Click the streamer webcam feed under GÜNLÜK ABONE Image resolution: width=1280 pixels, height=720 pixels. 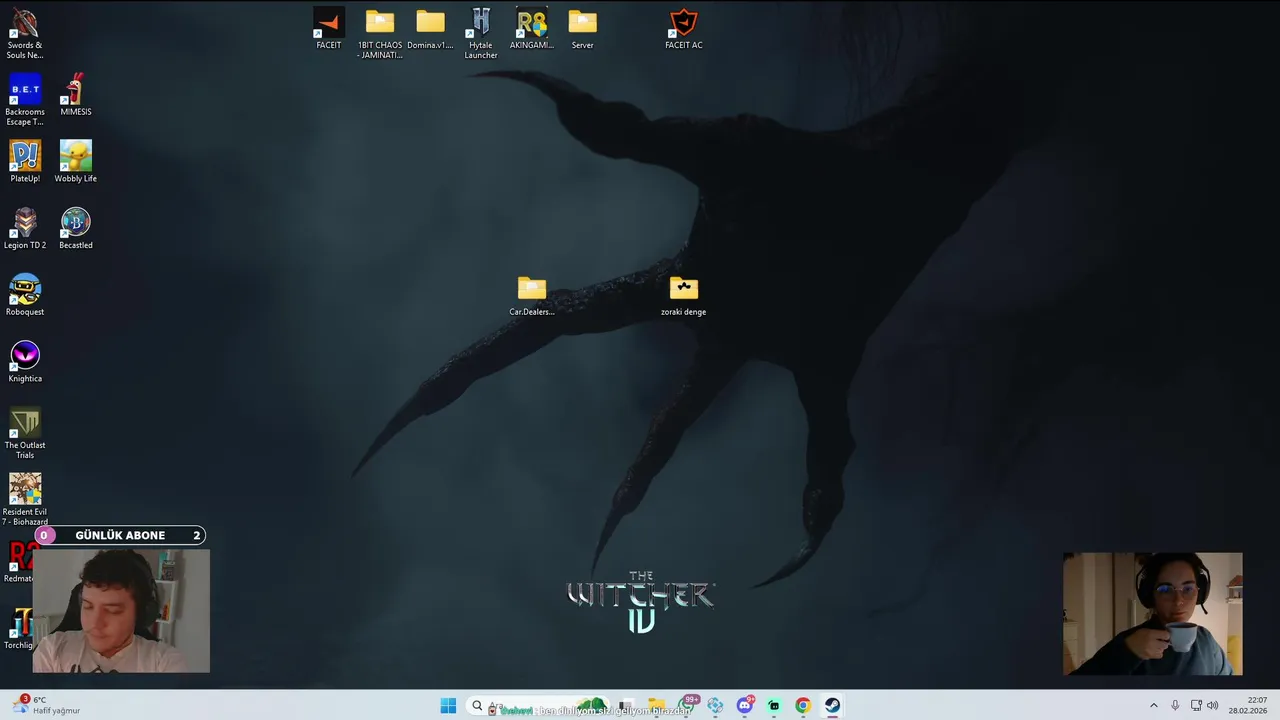pyautogui.click(x=122, y=610)
